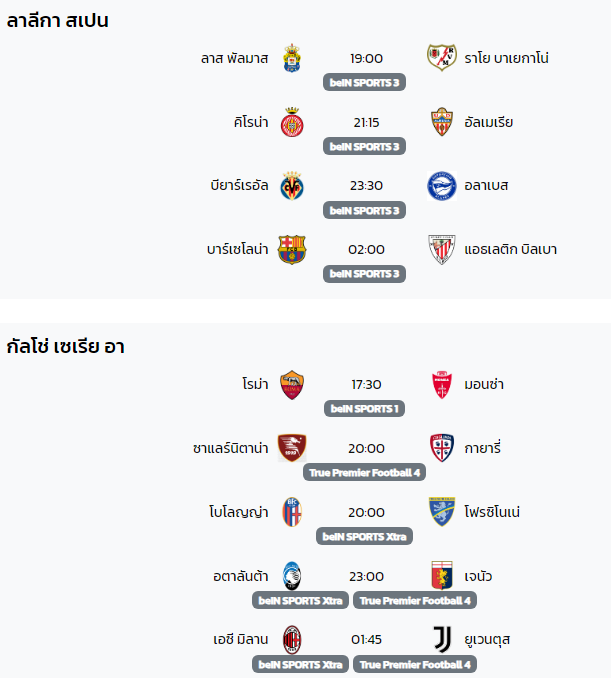Image resolution: width=611 pixels, height=678 pixels.
Task: Click the Athletic Bilbao crest
Action: 441,249
